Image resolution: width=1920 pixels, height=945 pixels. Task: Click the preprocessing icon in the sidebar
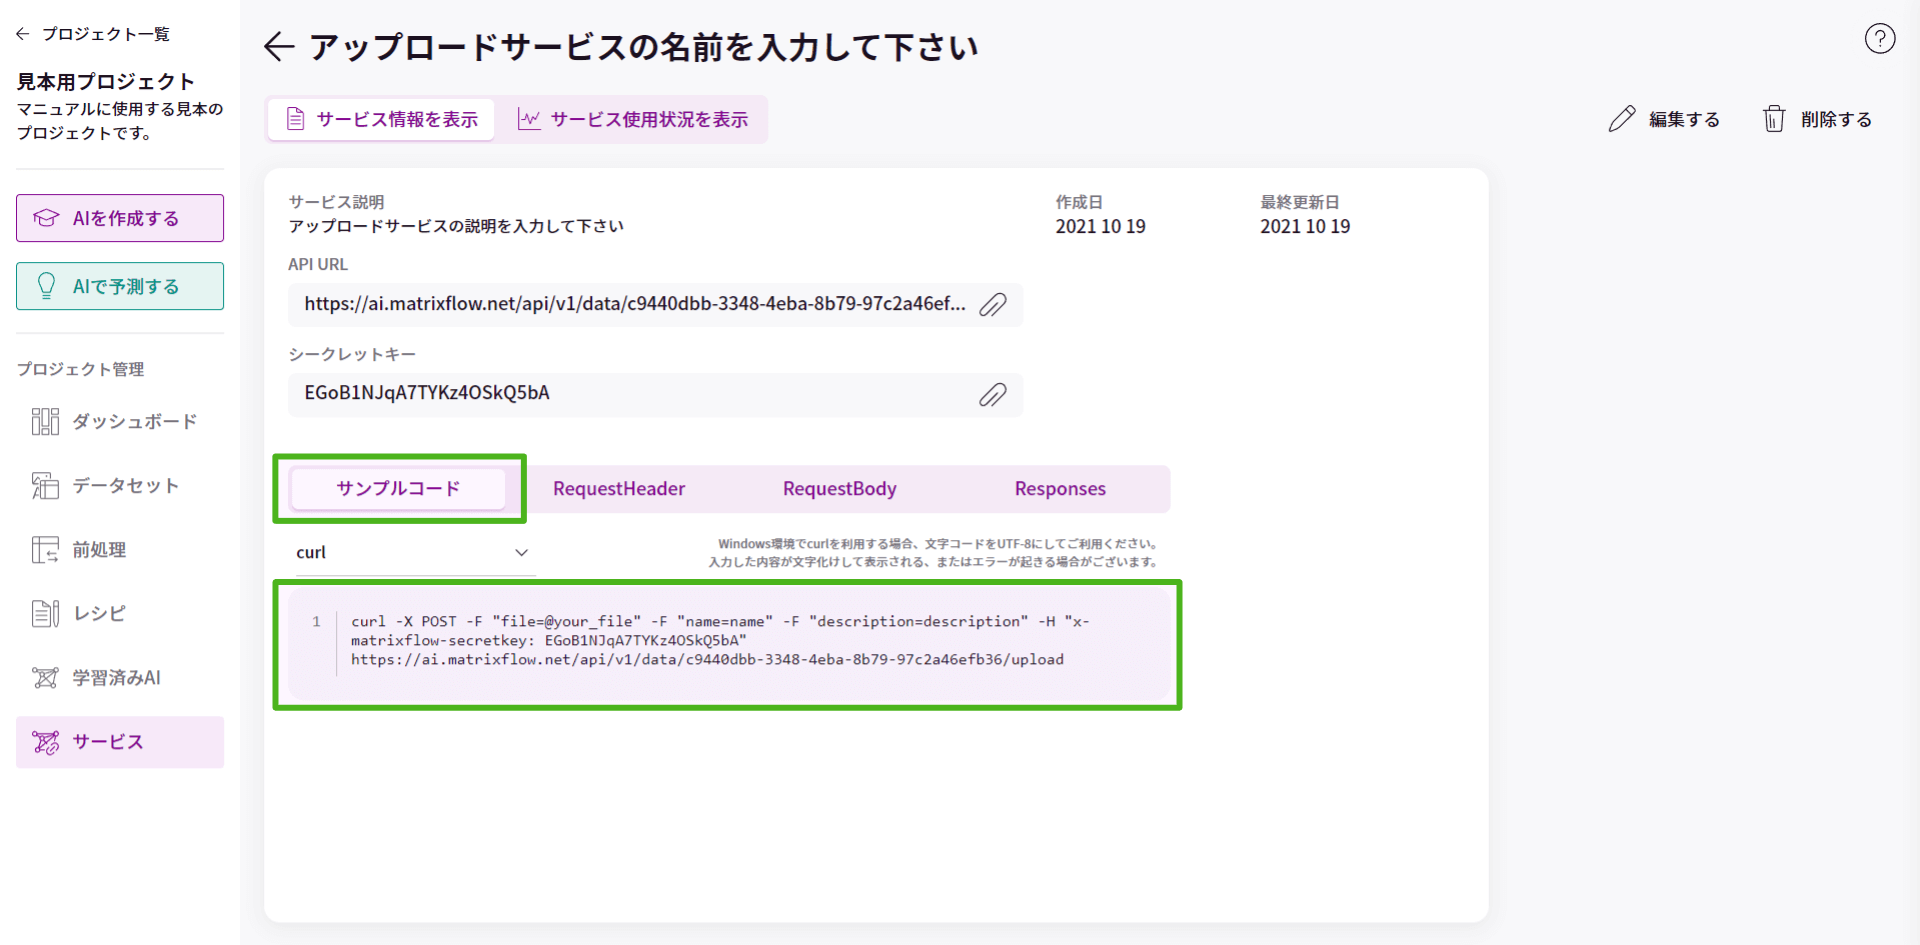[45, 549]
